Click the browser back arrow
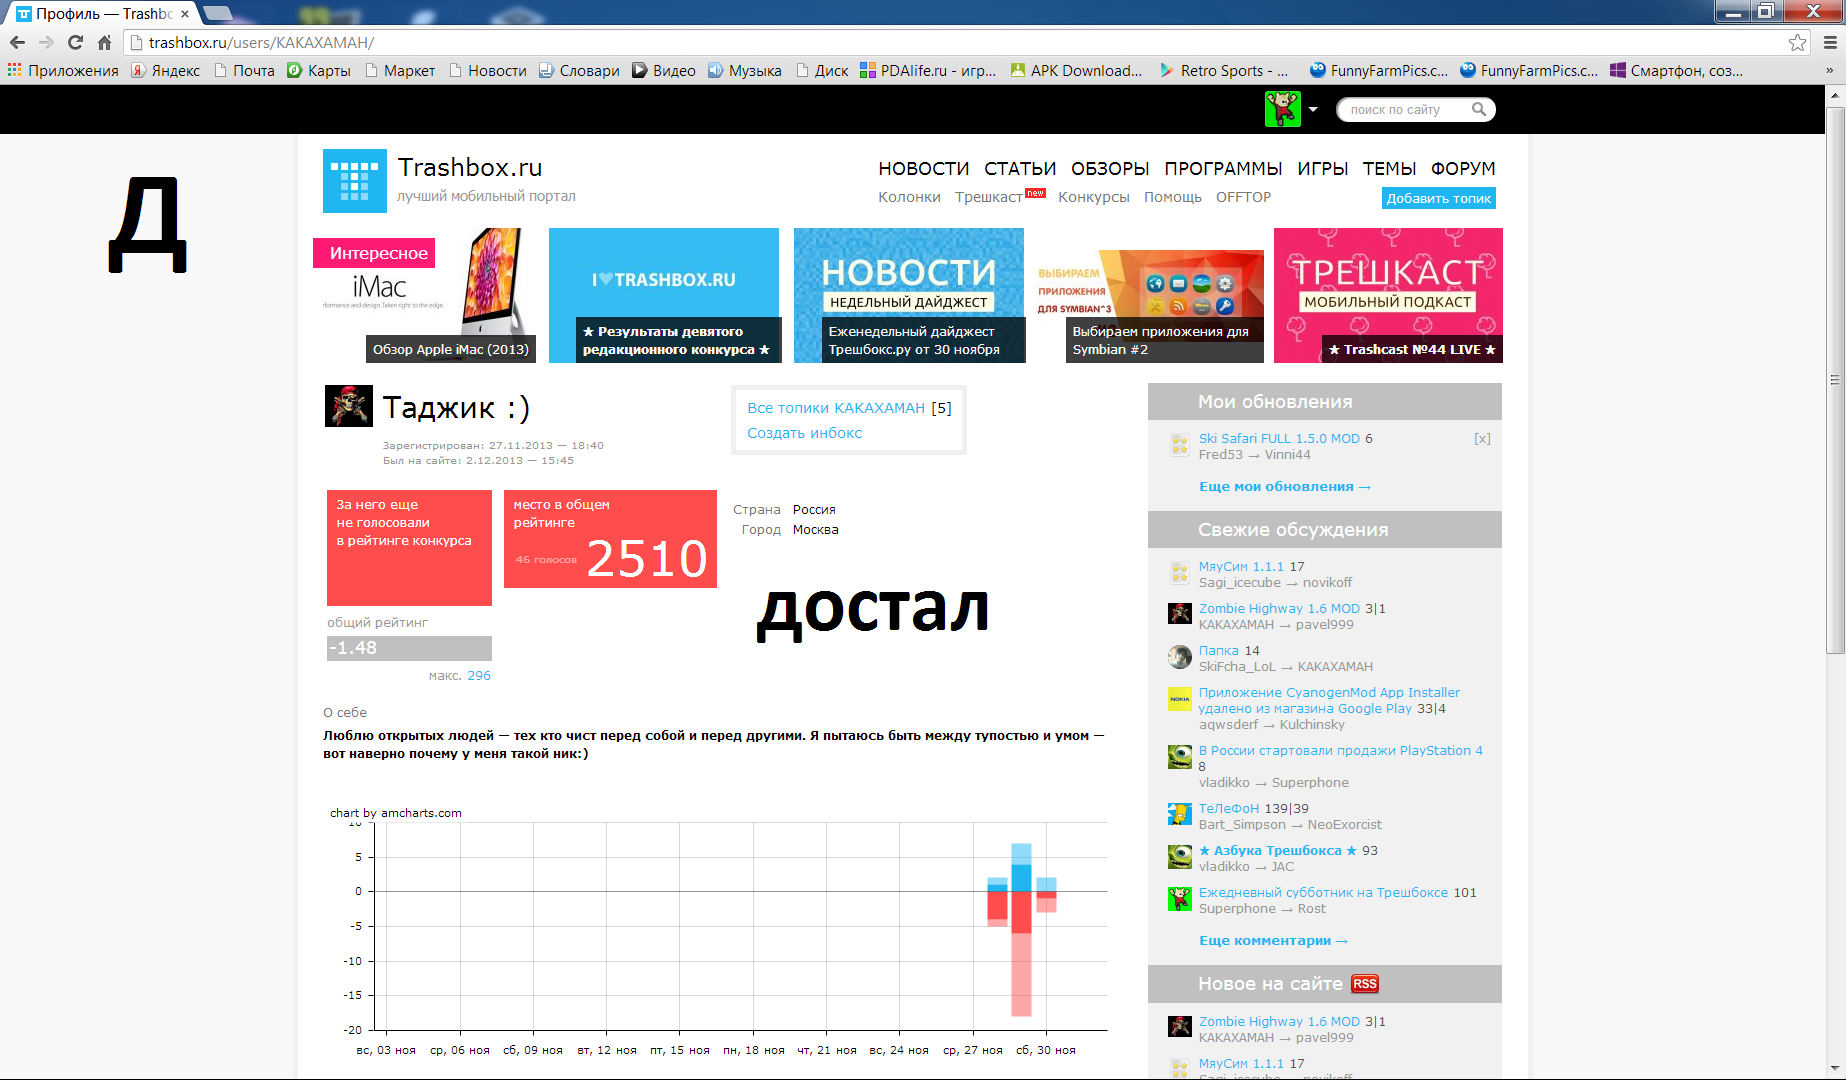Viewport: 1846px width, 1084px height. tap(17, 42)
